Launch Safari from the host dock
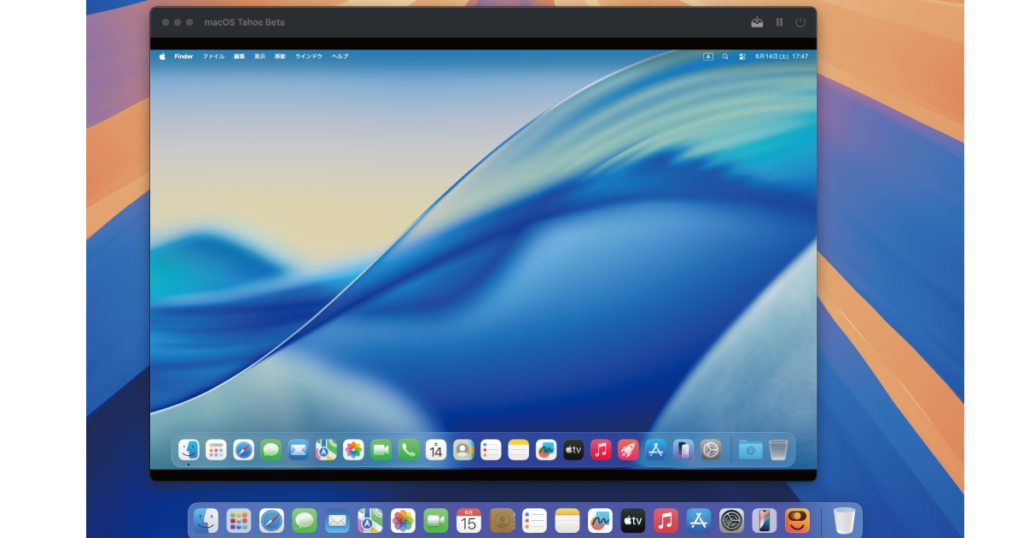Screen dimensions: 1024x538 tap(271, 520)
